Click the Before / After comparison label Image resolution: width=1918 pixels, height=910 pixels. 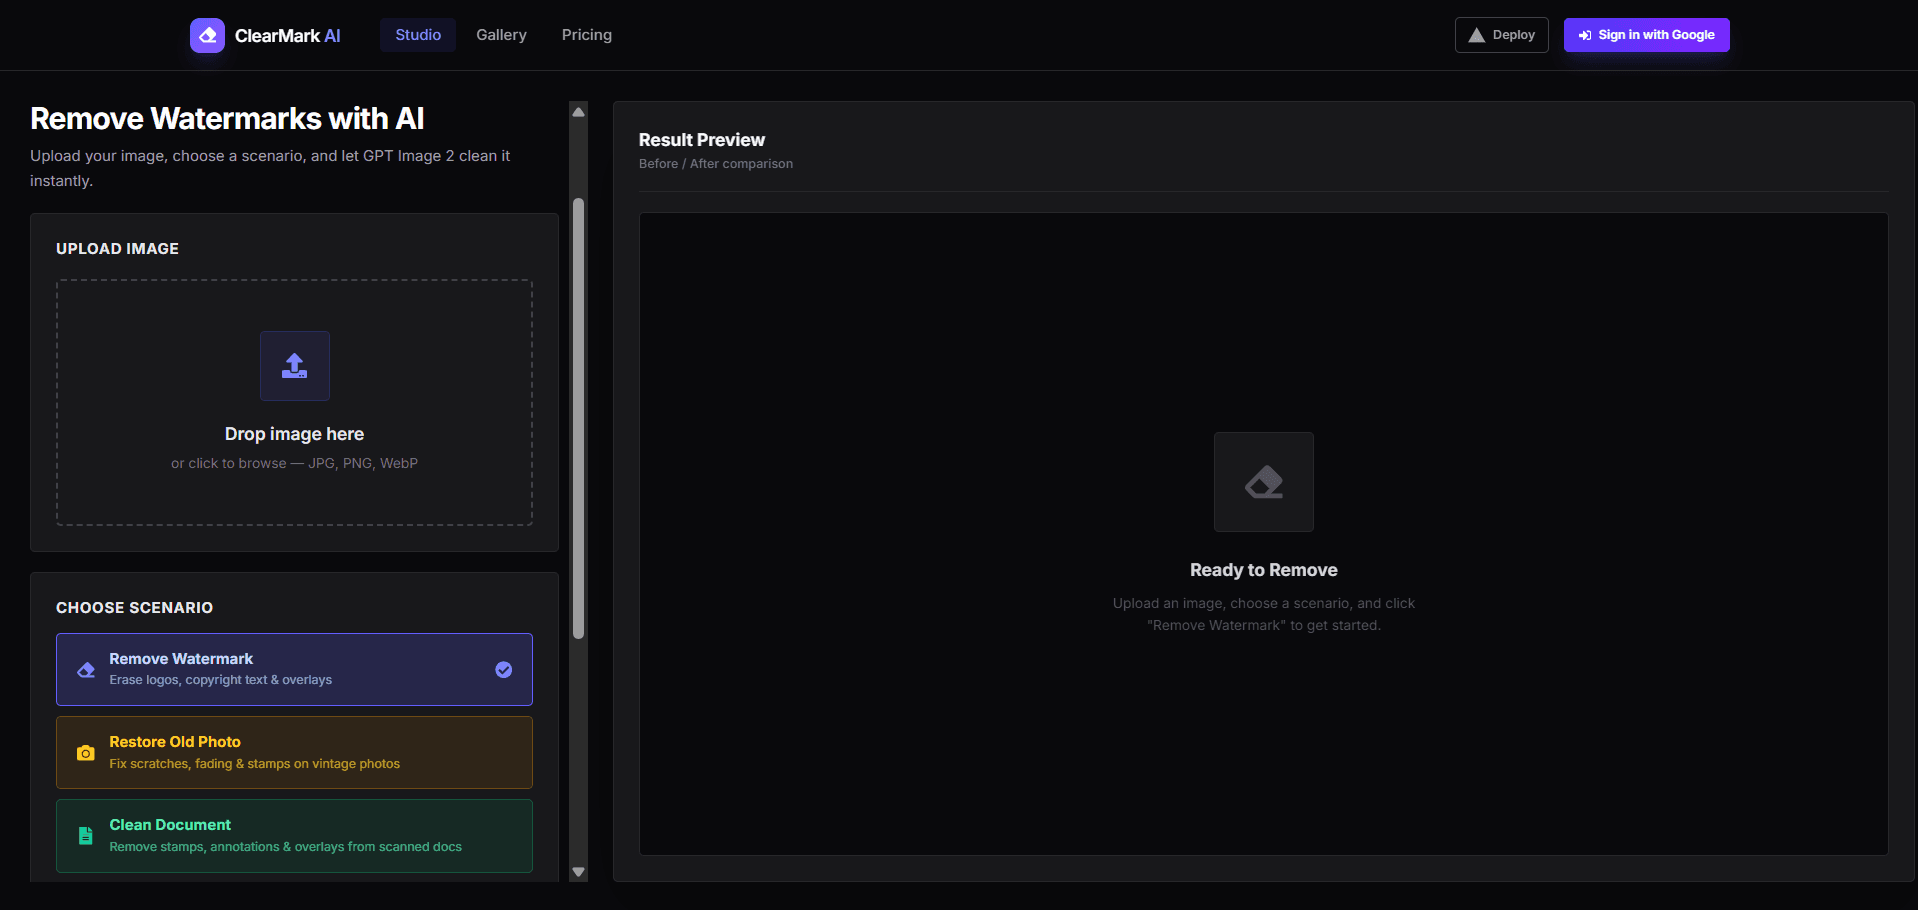point(716,164)
